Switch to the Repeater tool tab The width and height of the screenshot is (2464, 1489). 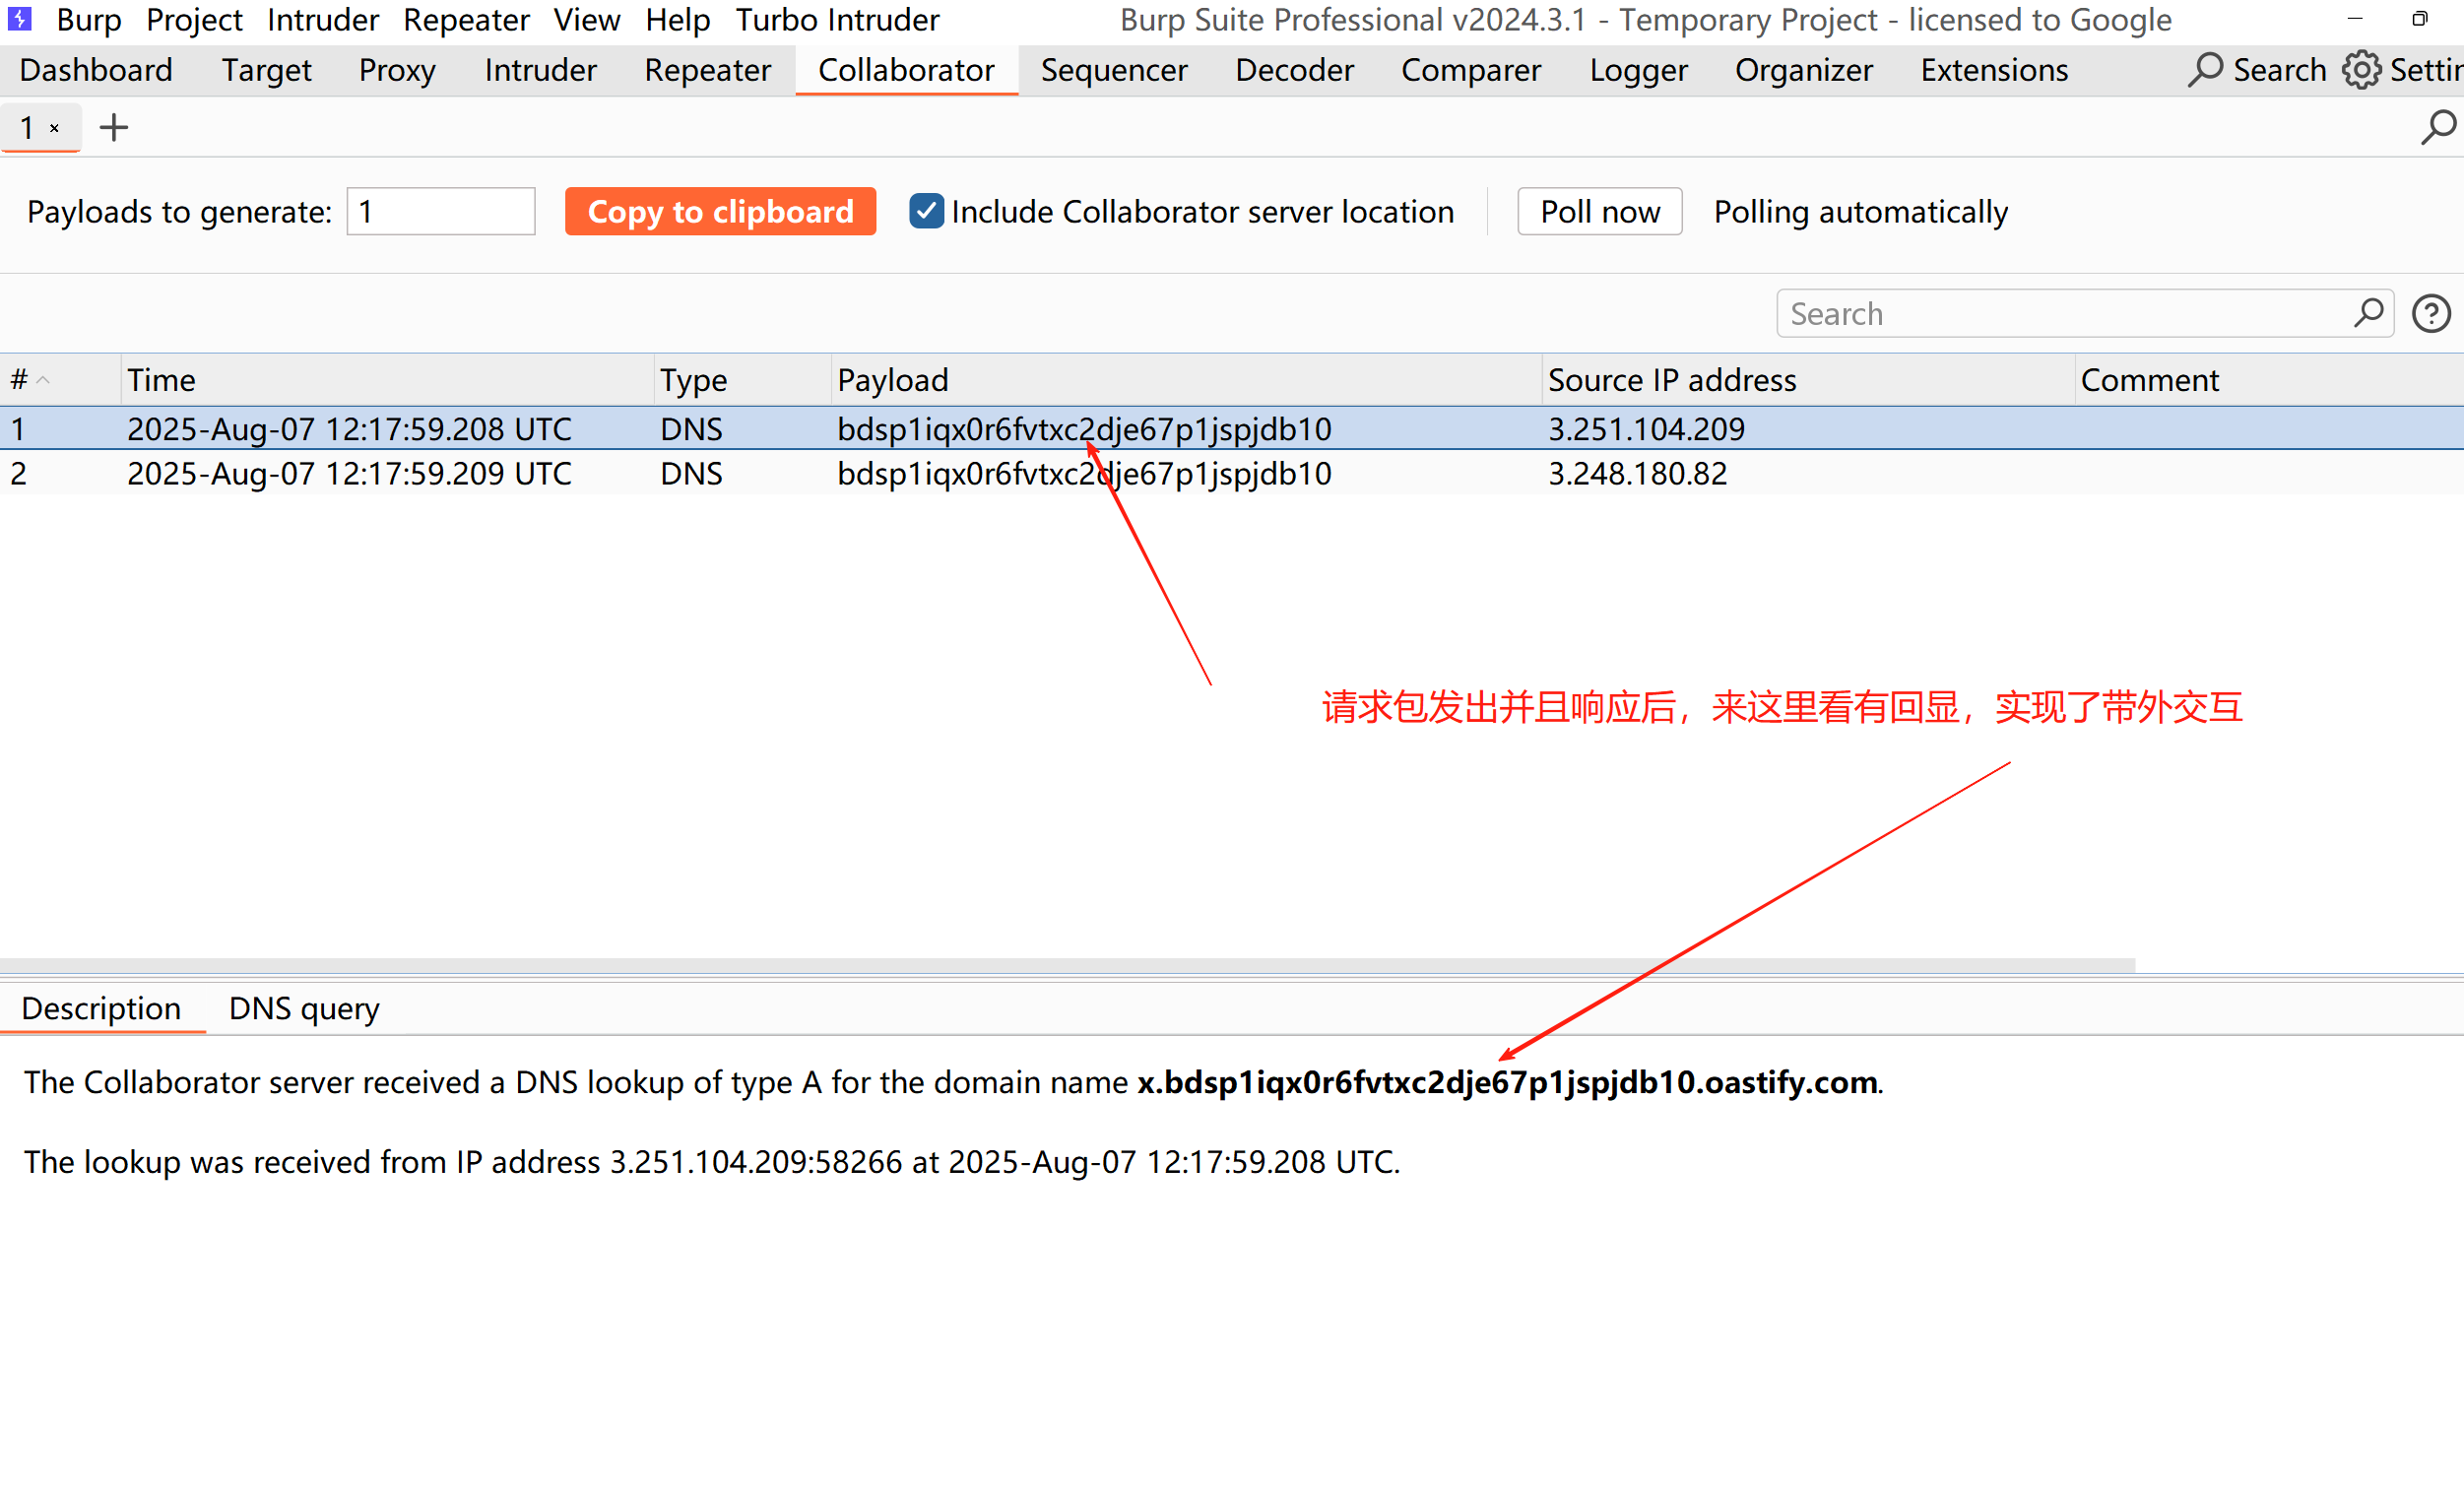(707, 70)
